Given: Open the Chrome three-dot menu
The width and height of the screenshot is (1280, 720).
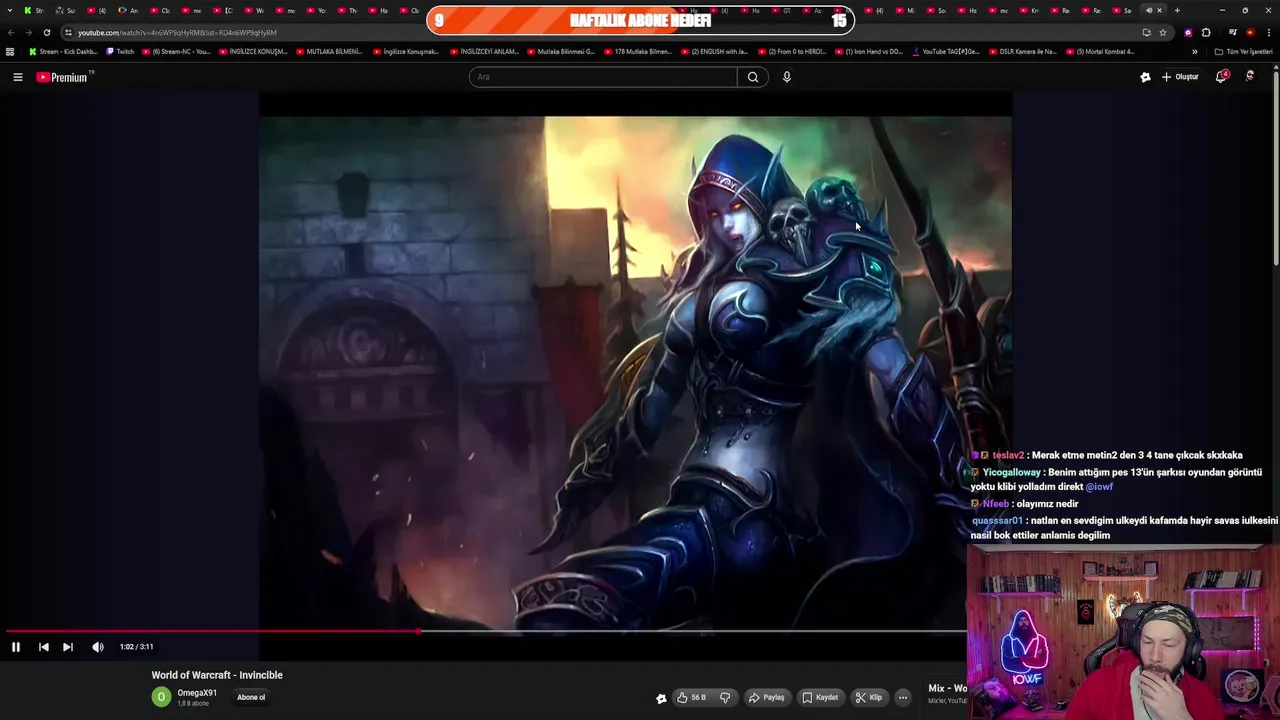Looking at the screenshot, I should [x=1268, y=32].
